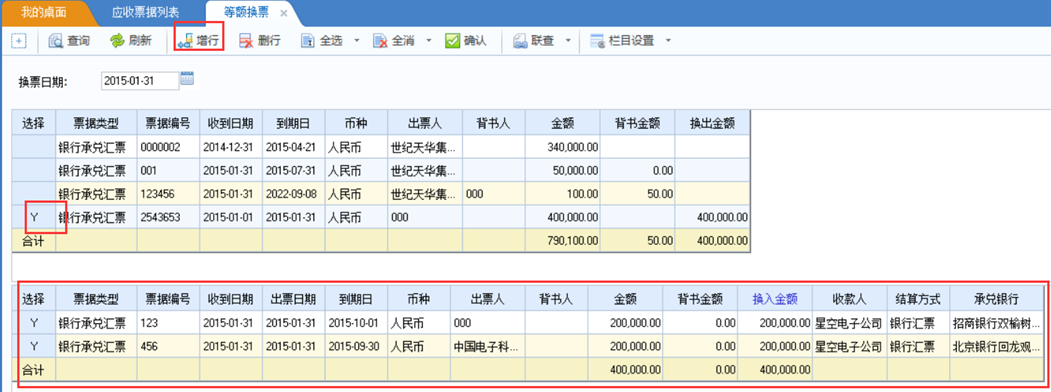Click bill number cell 0000002
The width and height of the screenshot is (1051, 392).
pos(168,147)
